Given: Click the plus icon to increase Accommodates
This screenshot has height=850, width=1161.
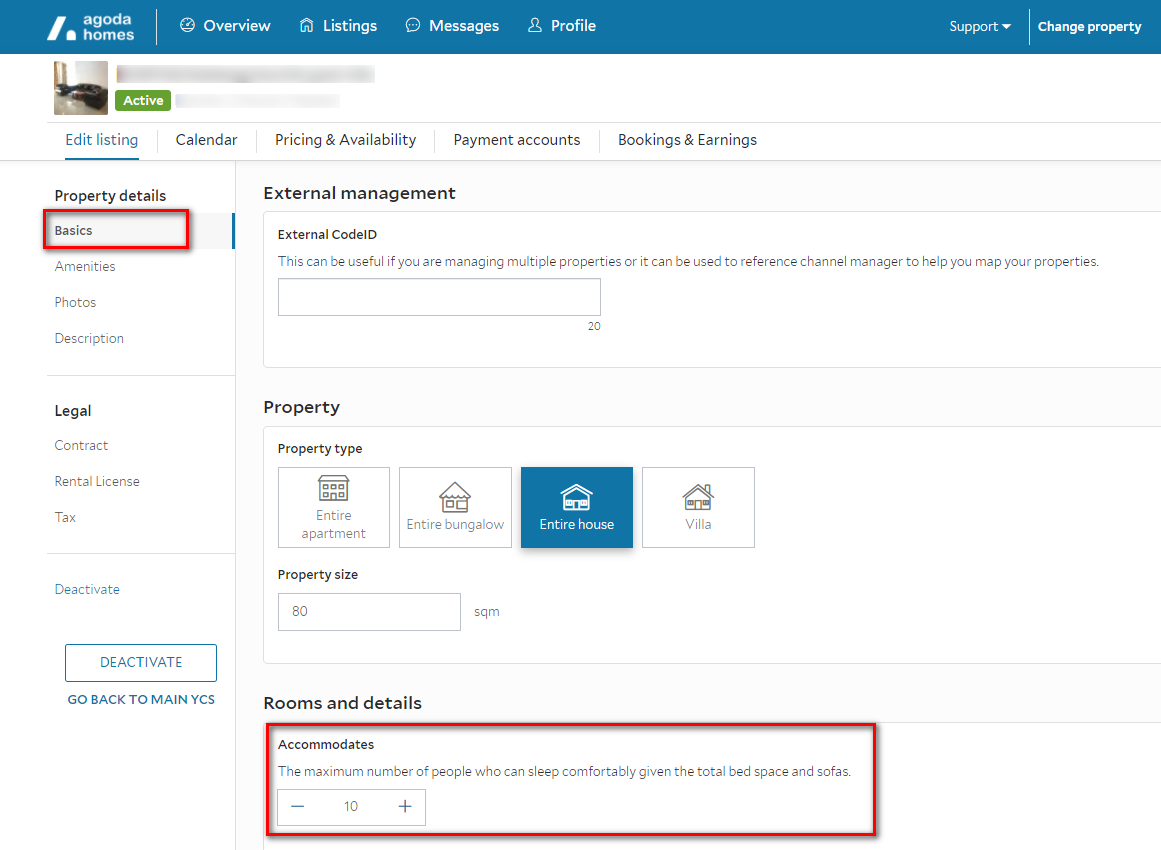Looking at the screenshot, I should tap(405, 807).
